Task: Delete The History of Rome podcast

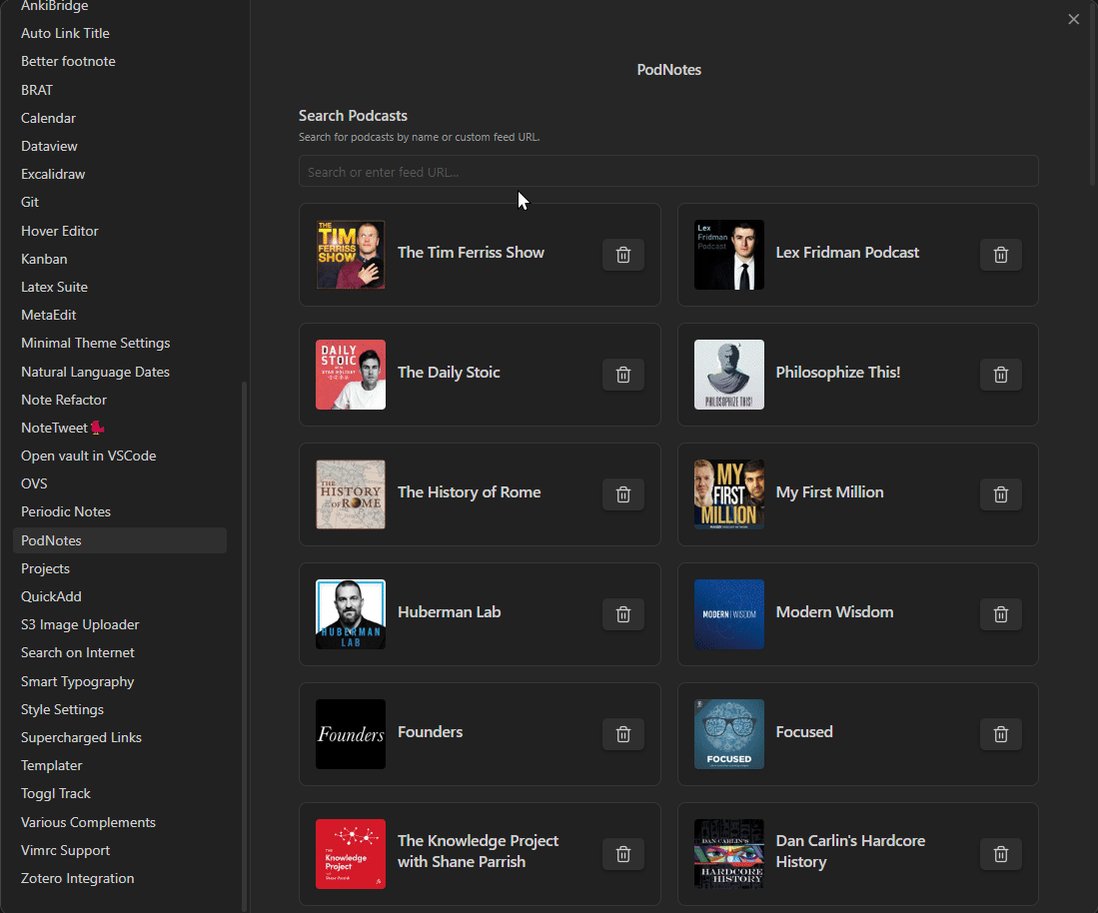Action: click(x=623, y=494)
